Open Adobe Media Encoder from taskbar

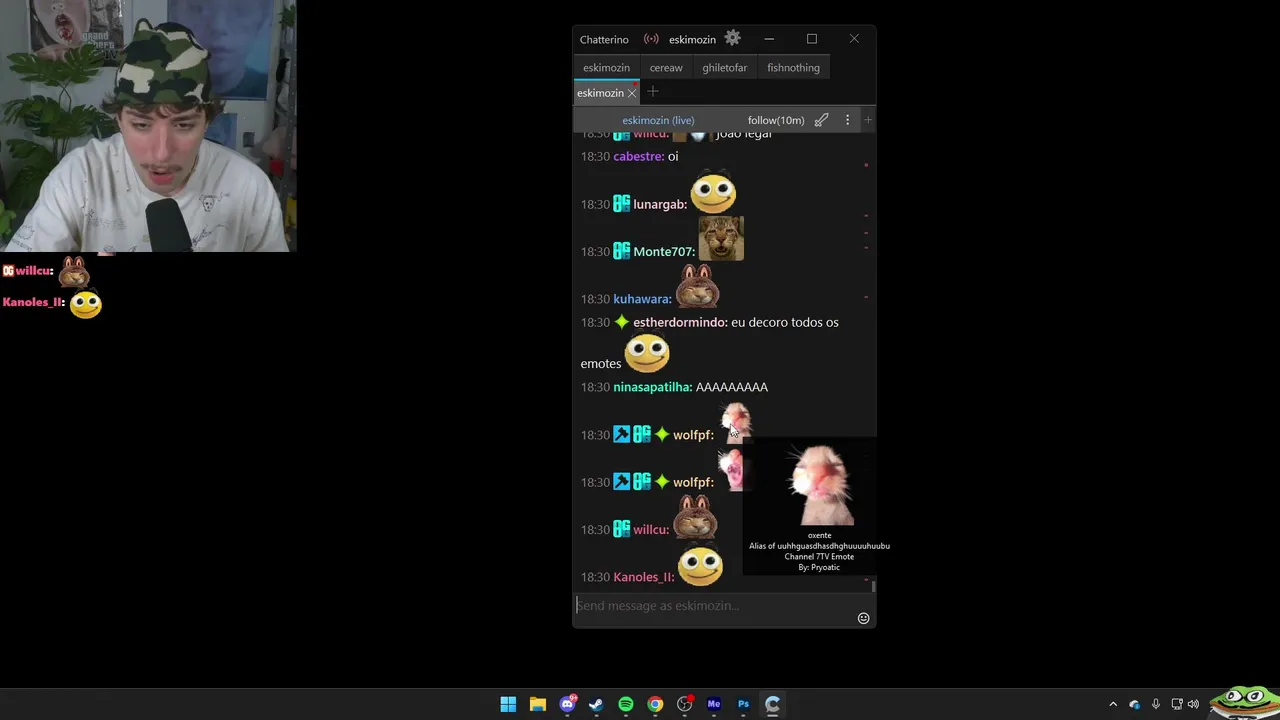[x=714, y=704]
